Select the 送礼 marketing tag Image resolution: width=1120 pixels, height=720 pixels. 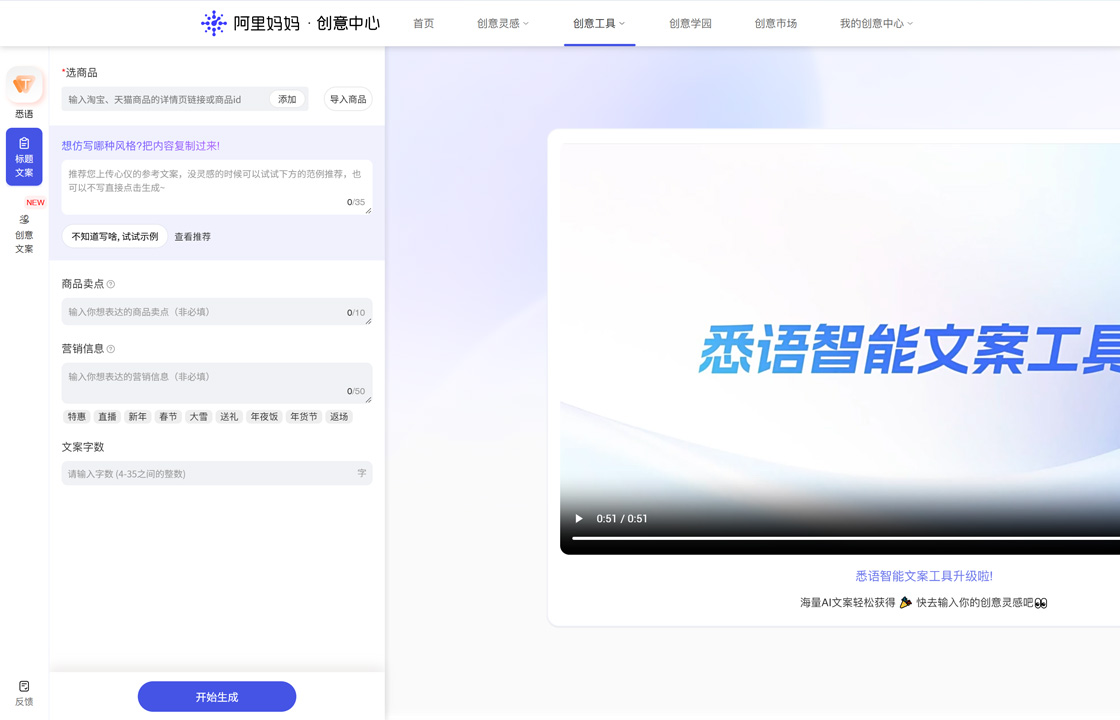(229, 416)
